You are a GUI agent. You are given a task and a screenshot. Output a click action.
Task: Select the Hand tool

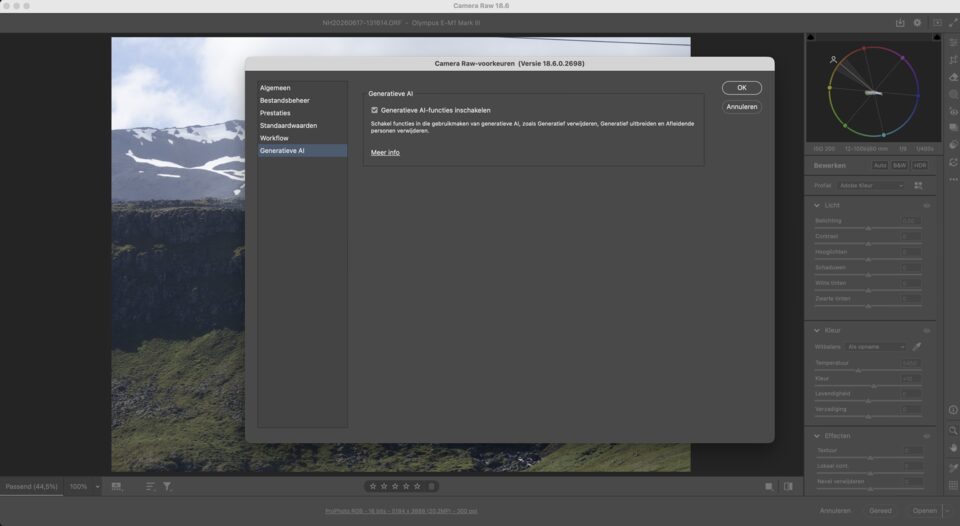953,448
